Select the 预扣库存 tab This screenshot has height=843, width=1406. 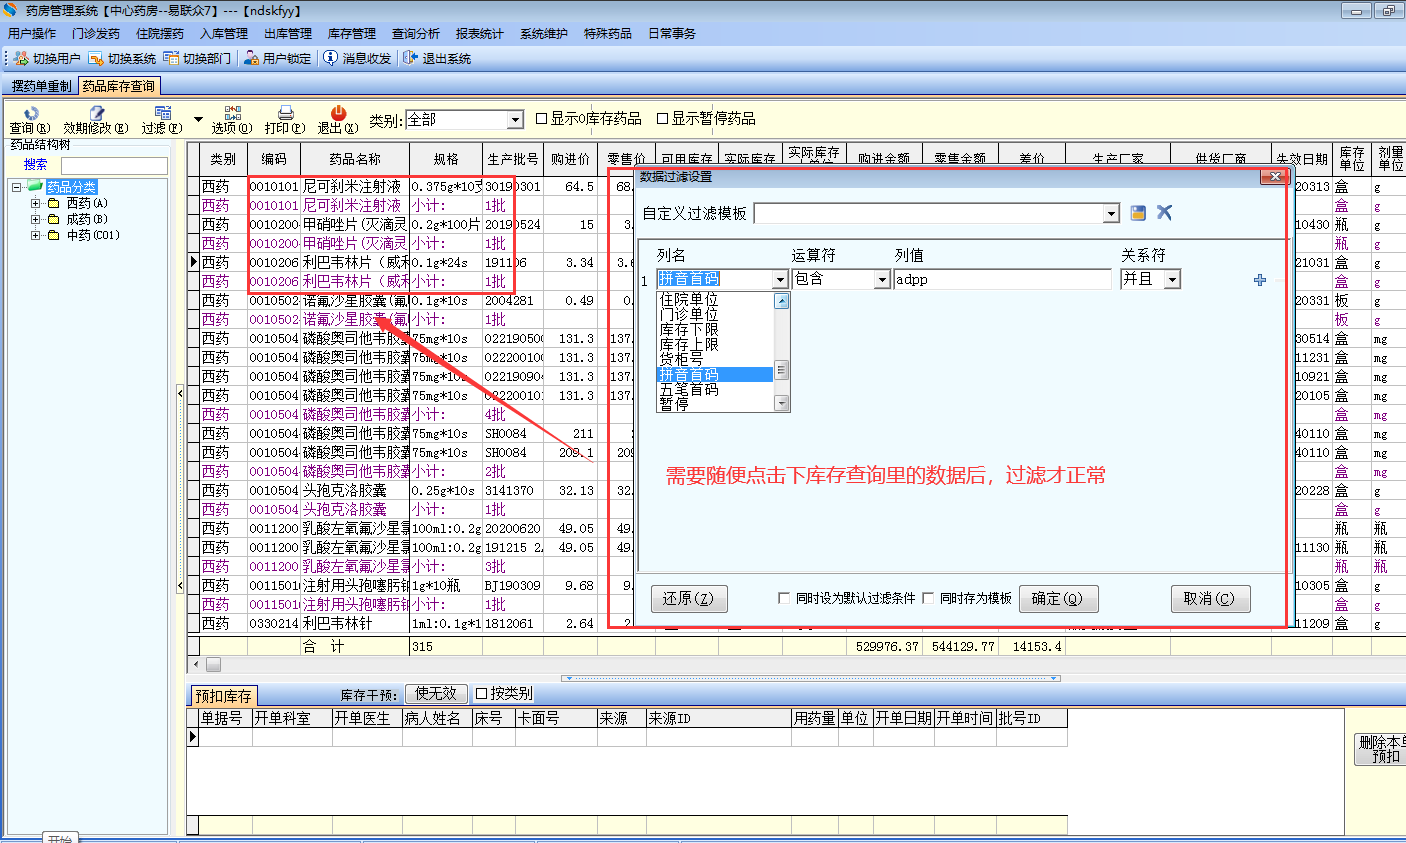click(x=224, y=696)
